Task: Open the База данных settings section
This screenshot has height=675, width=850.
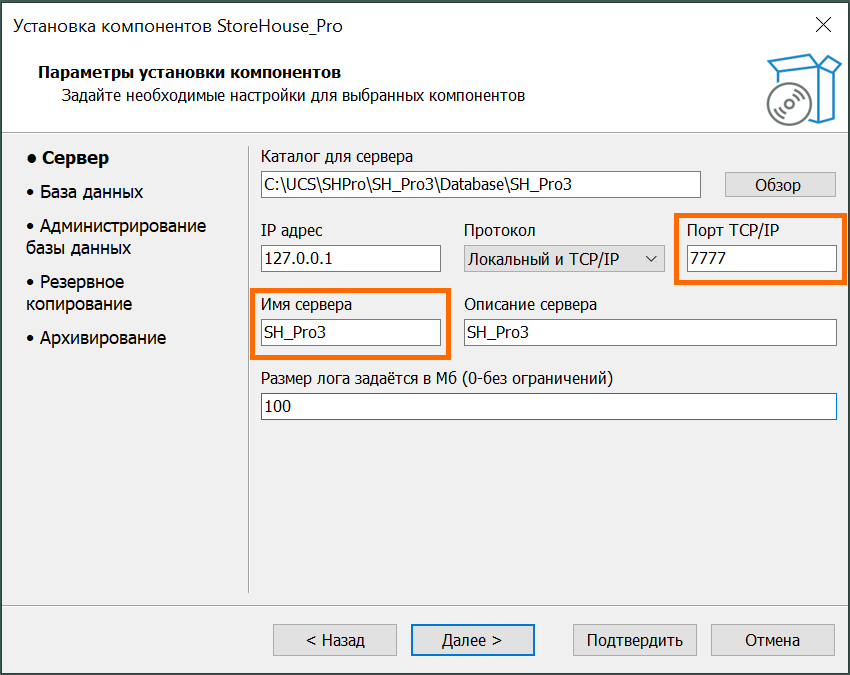Action: tap(91, 192)
